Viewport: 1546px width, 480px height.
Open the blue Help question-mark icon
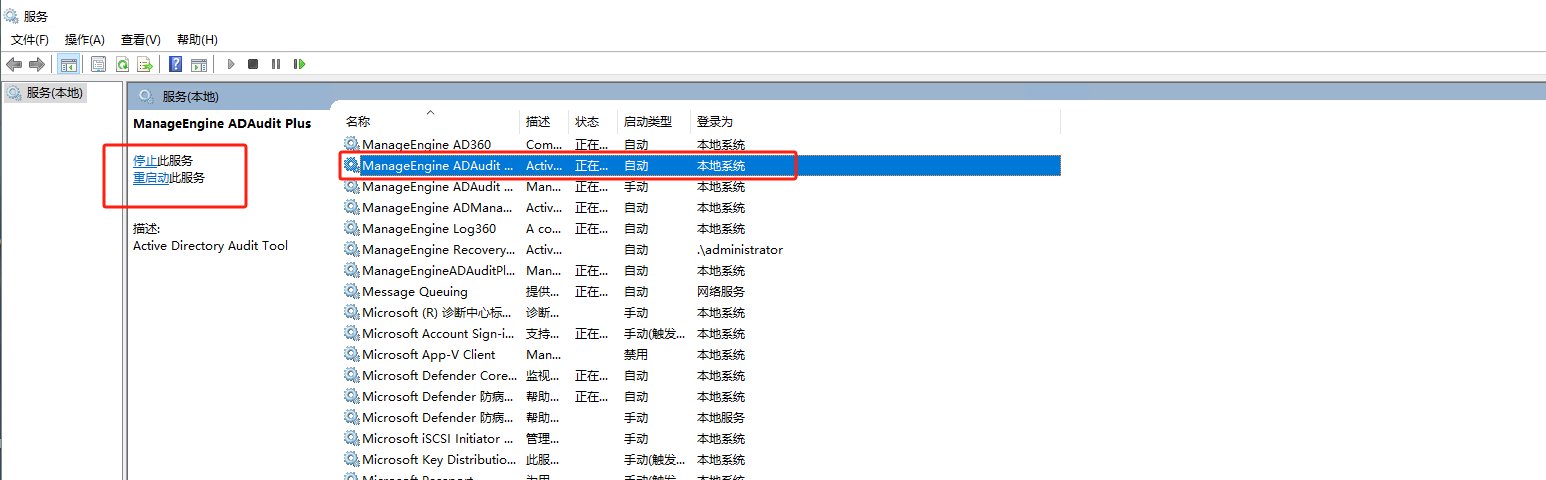click(175, 64)
